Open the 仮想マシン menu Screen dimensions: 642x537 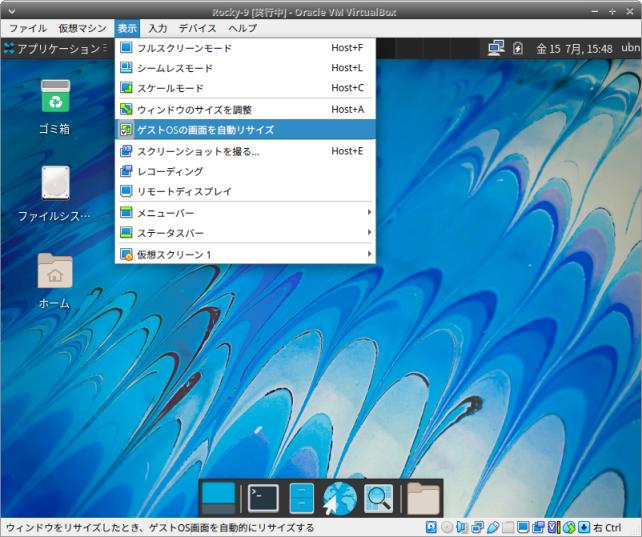(82, 28)
